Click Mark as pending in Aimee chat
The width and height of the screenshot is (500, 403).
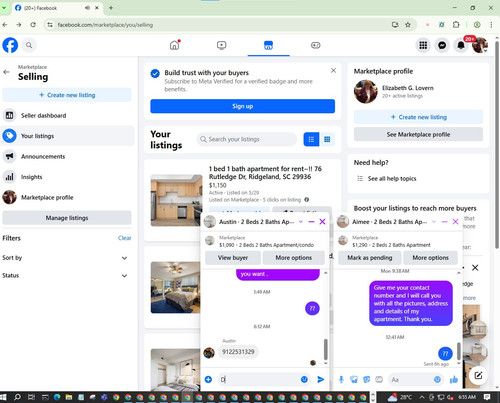point(370,258)
